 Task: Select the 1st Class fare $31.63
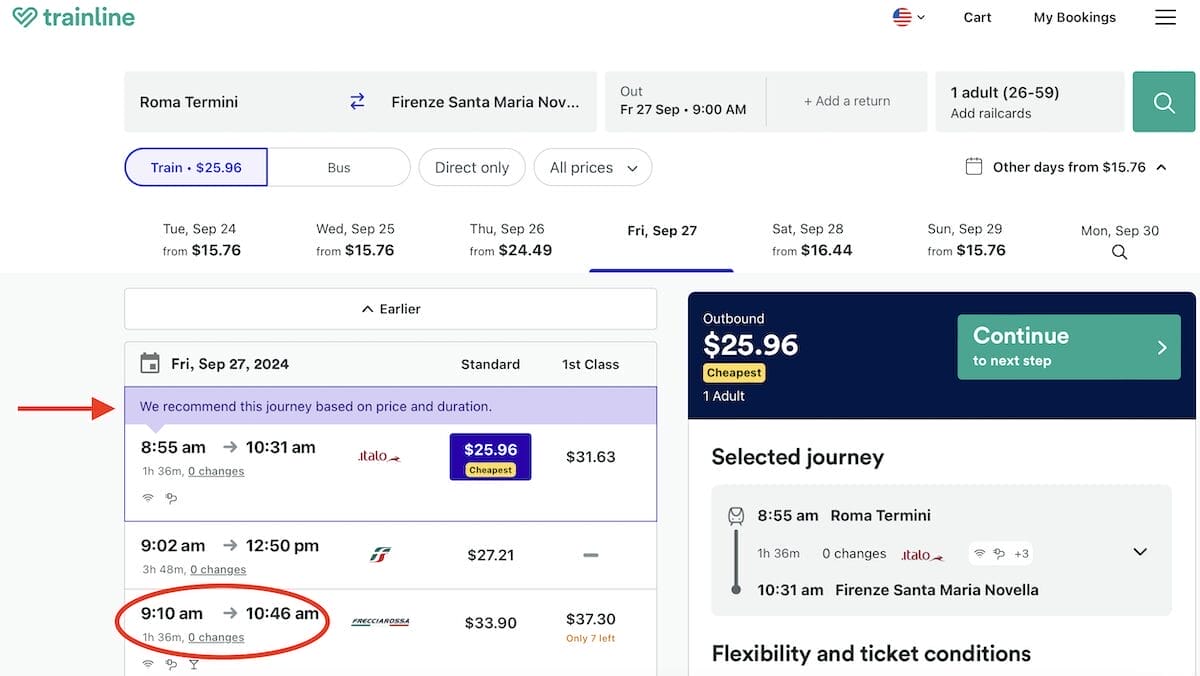point(590,456)
